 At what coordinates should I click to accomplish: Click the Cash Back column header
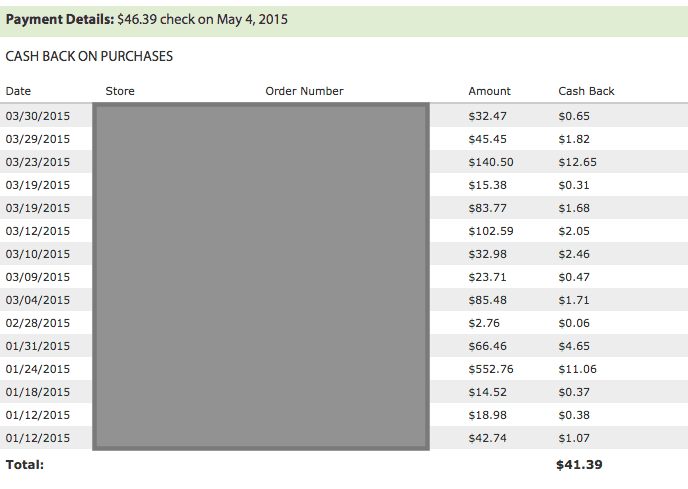click(586, 91)
